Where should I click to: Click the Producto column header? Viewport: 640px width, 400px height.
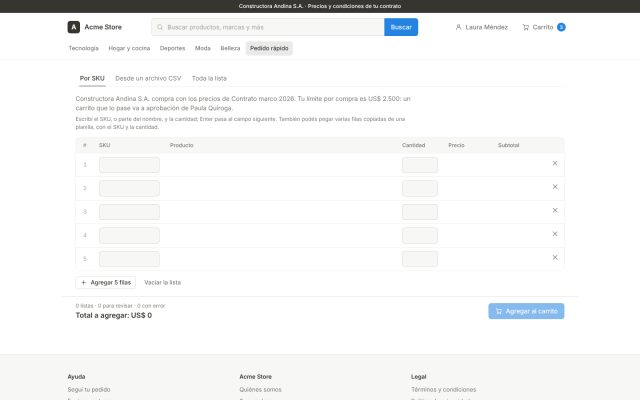coord(182,145)
